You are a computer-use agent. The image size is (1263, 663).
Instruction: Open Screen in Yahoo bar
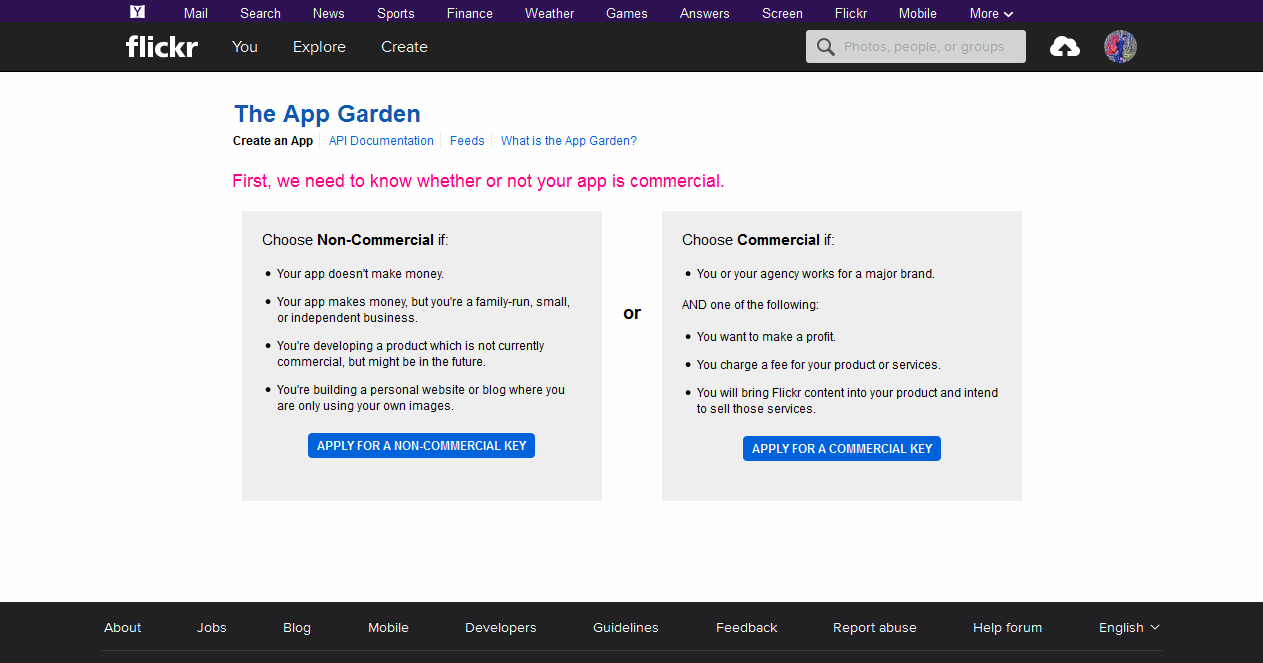pos(782,13)
